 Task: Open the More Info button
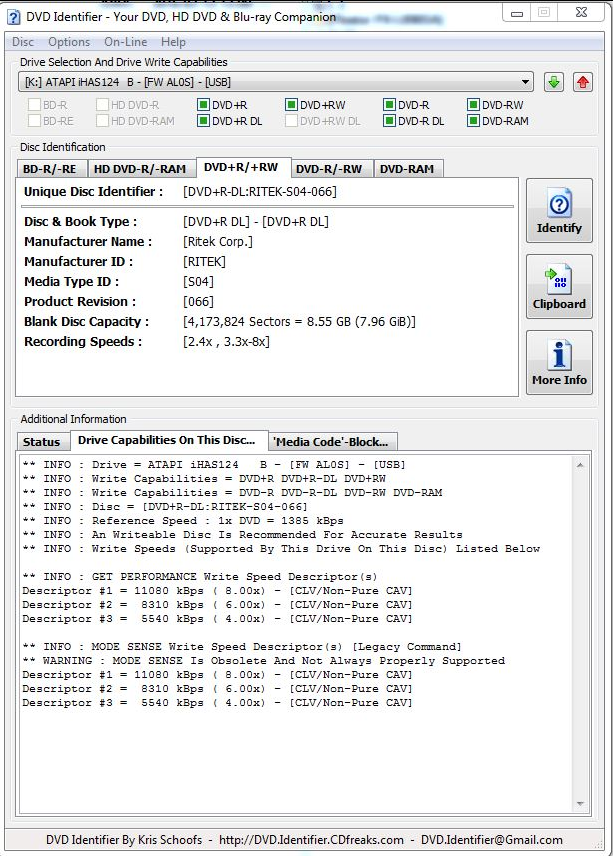click(x=559, y=362)
